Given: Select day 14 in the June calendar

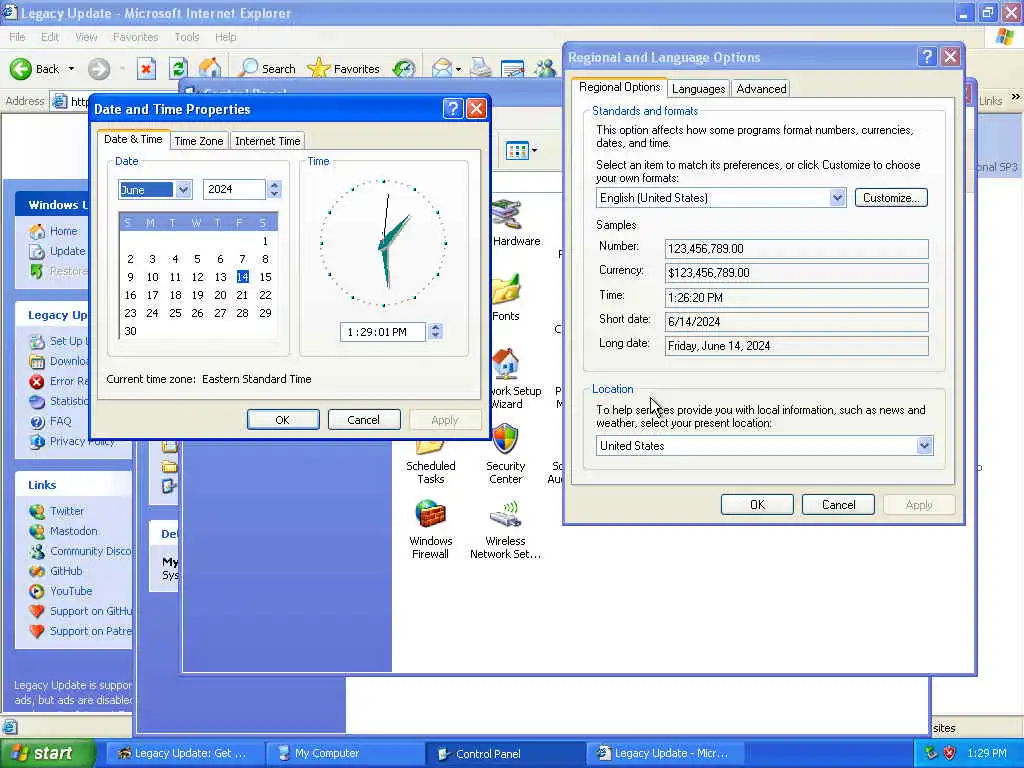Looking at the screenshot, I should click(x=242, y=277).
